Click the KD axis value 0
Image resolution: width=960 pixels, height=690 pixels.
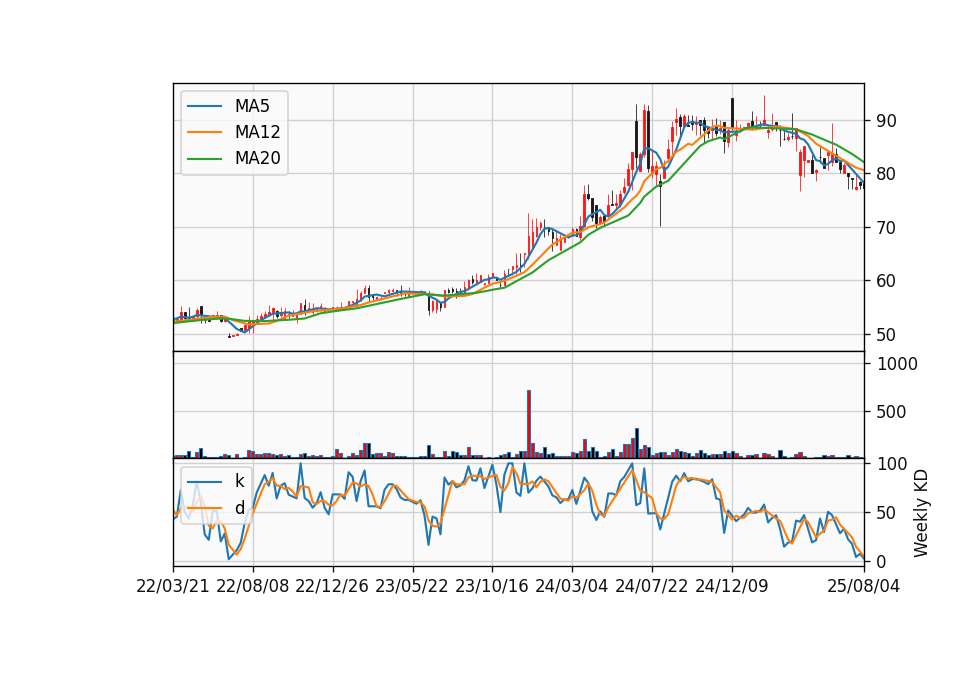pyautogui.click(x=882, y=561)
